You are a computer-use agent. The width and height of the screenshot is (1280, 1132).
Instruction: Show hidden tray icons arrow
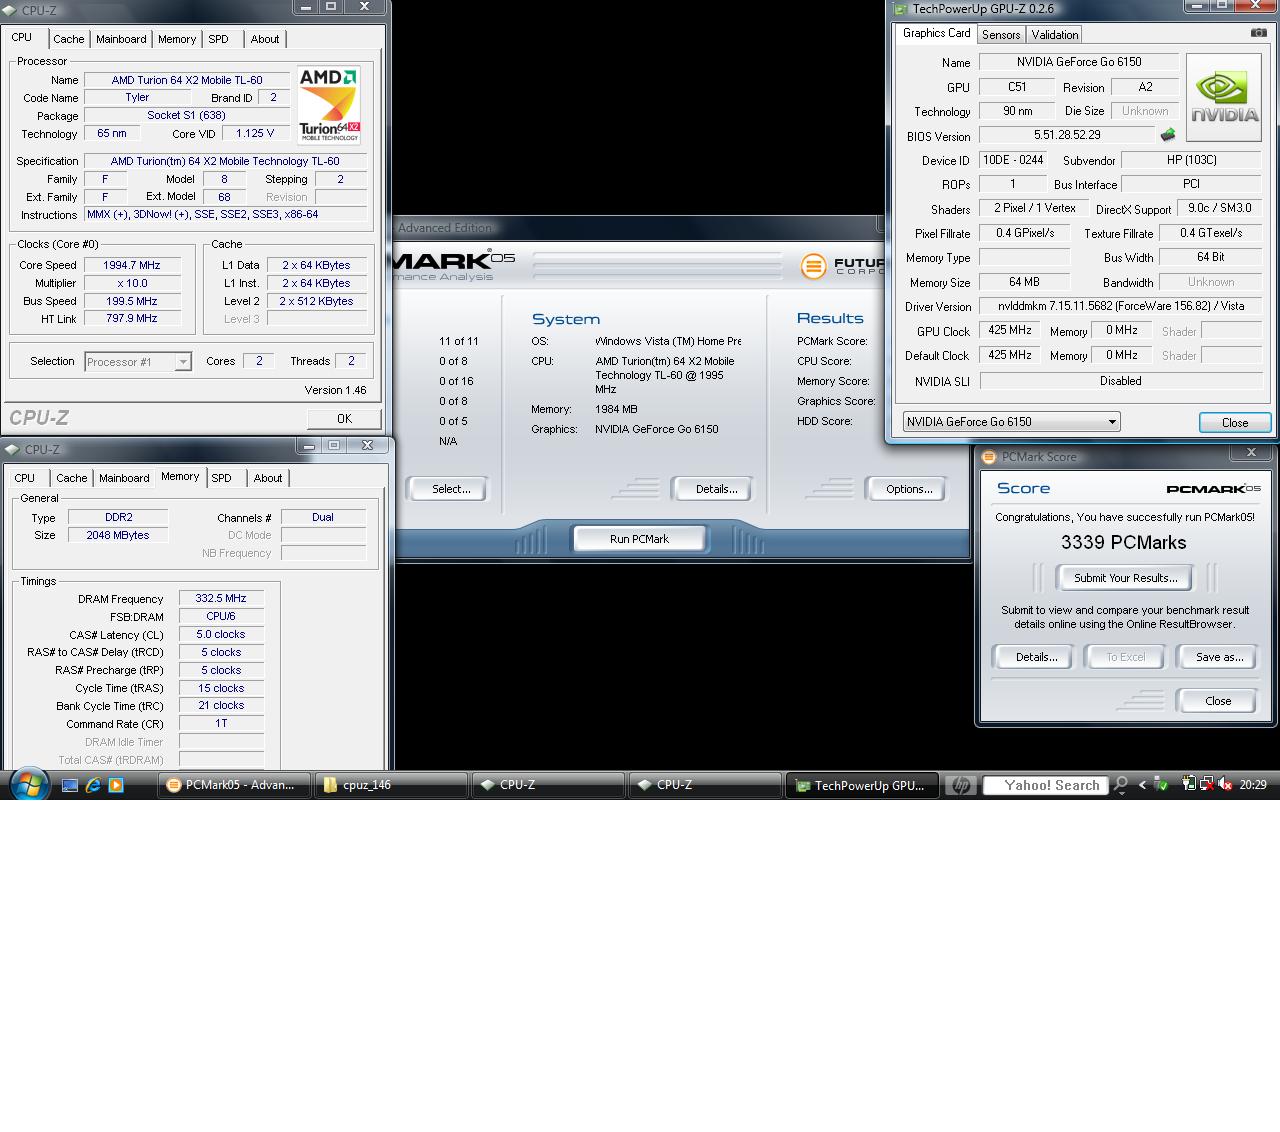[1142, 785]
